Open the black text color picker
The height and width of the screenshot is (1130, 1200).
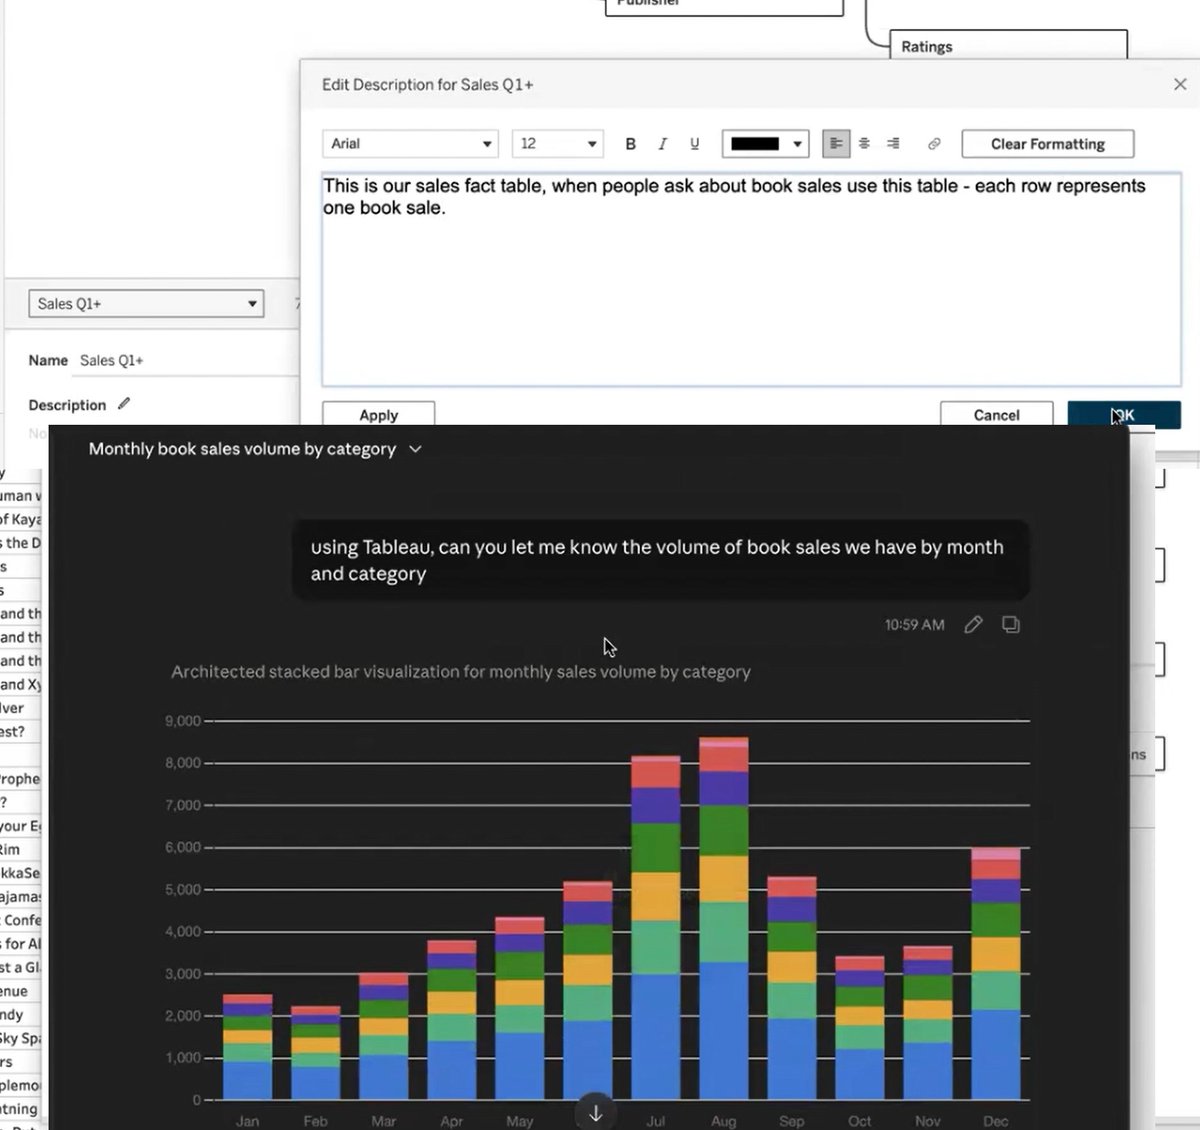(766, 144)
